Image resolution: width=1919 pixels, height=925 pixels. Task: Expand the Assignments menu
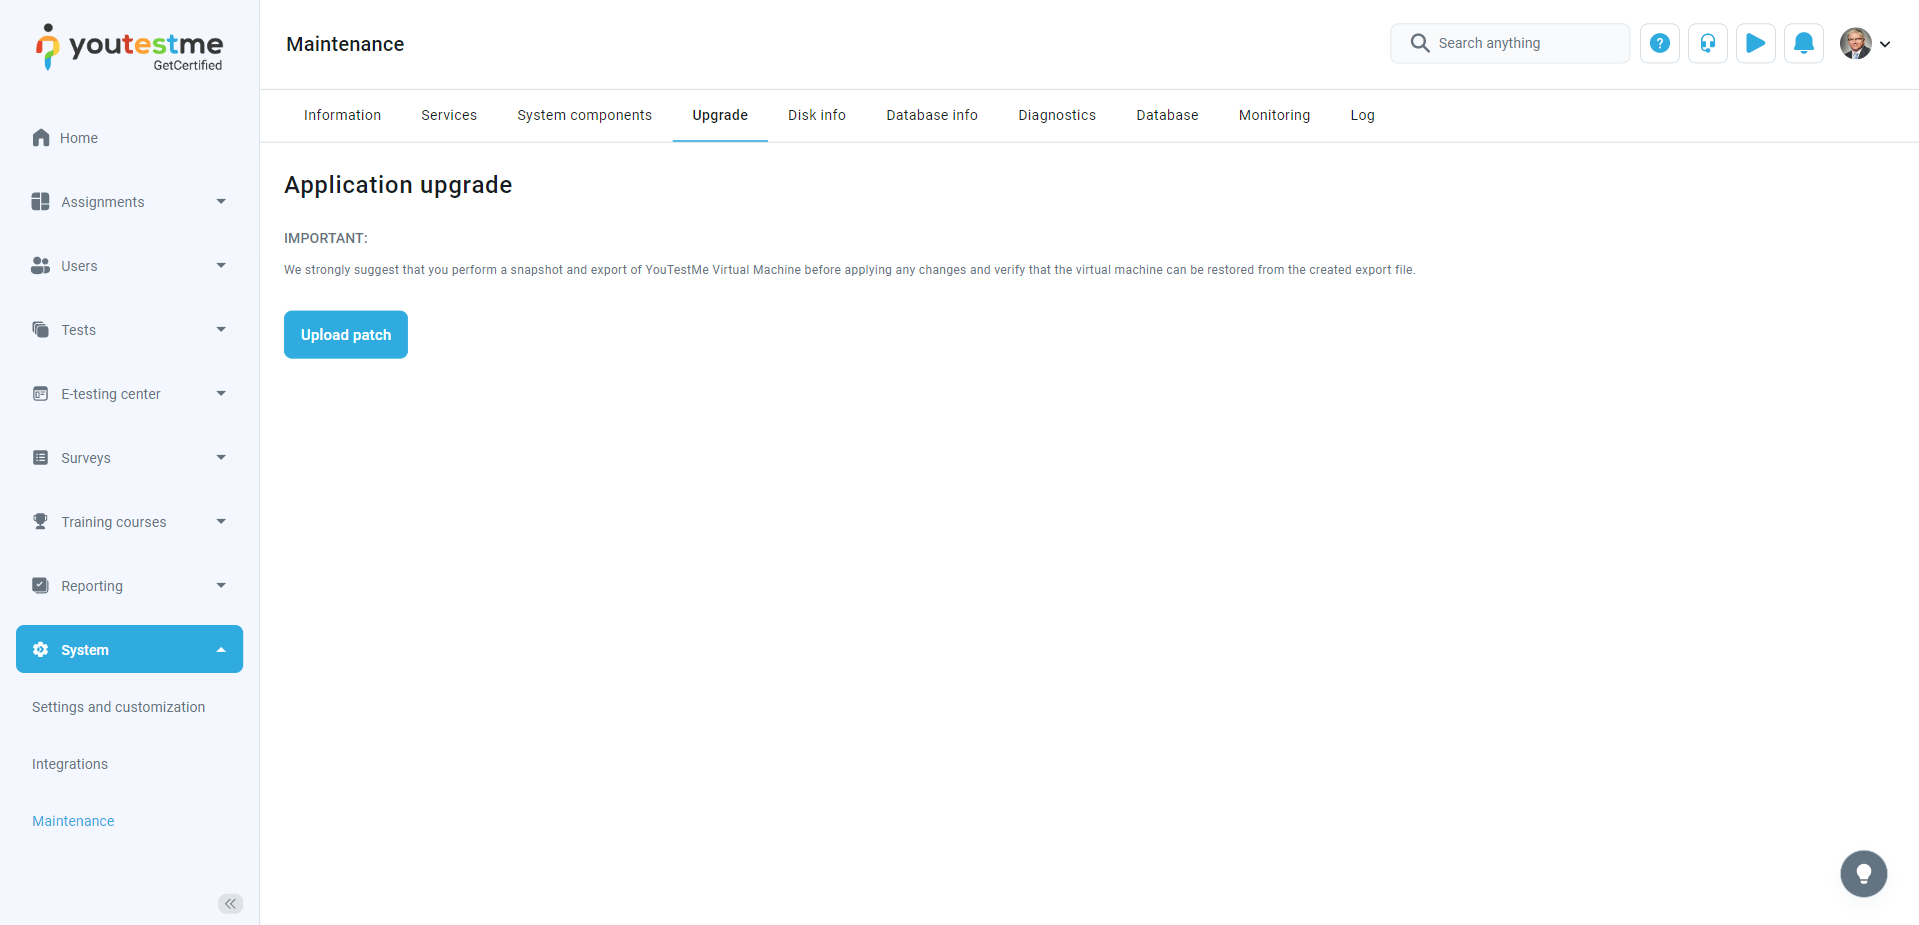pos(129,202)
